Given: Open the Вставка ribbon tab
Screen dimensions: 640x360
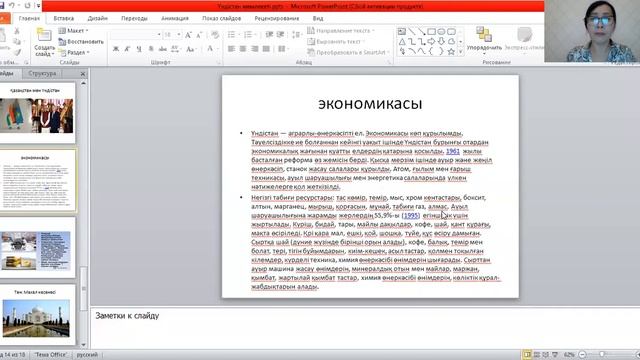Looking at the screenshot, I should tap(64, 18).
